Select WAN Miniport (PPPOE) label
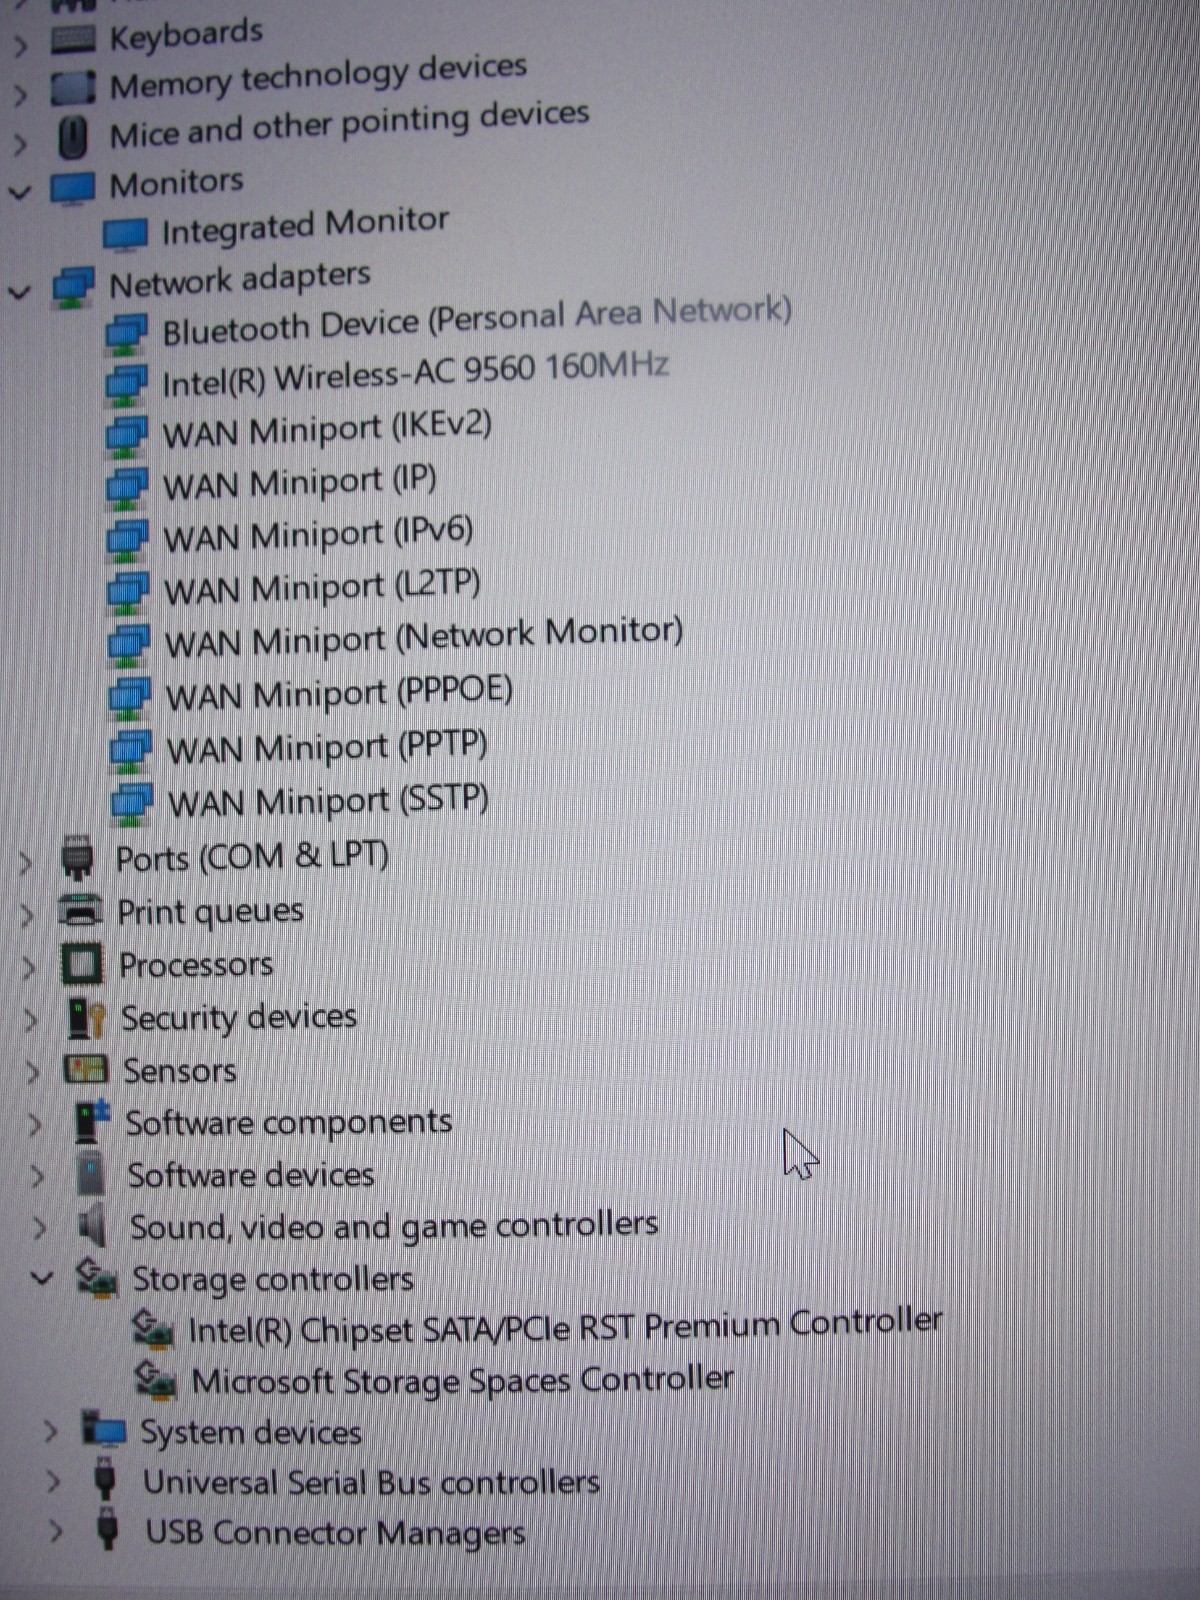1200x1600 pixels. [339, 693]
